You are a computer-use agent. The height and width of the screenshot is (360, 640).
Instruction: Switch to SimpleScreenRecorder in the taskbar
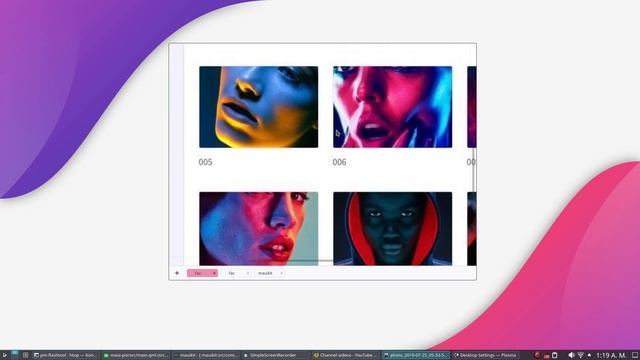coord(275,355)
